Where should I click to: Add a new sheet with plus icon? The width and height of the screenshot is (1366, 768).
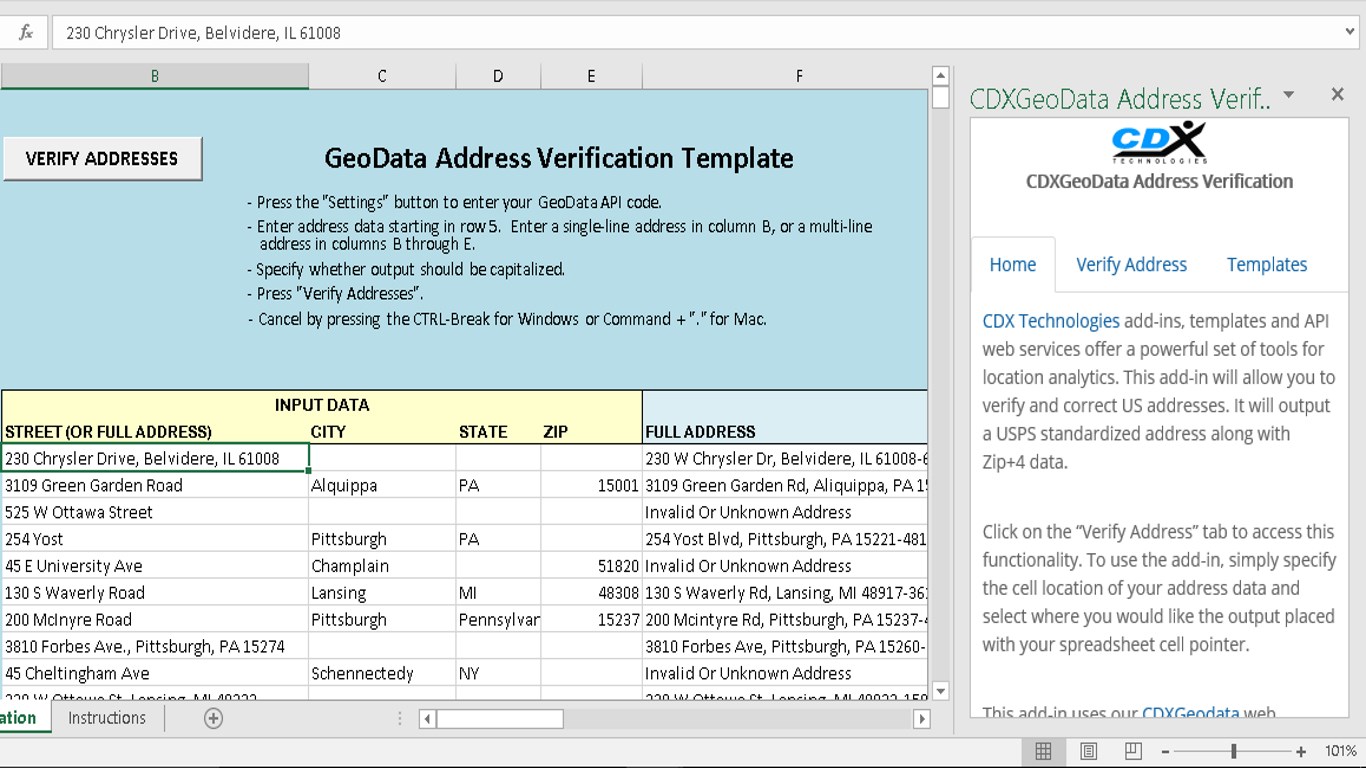pyautogui.click(x=213, y=718)
